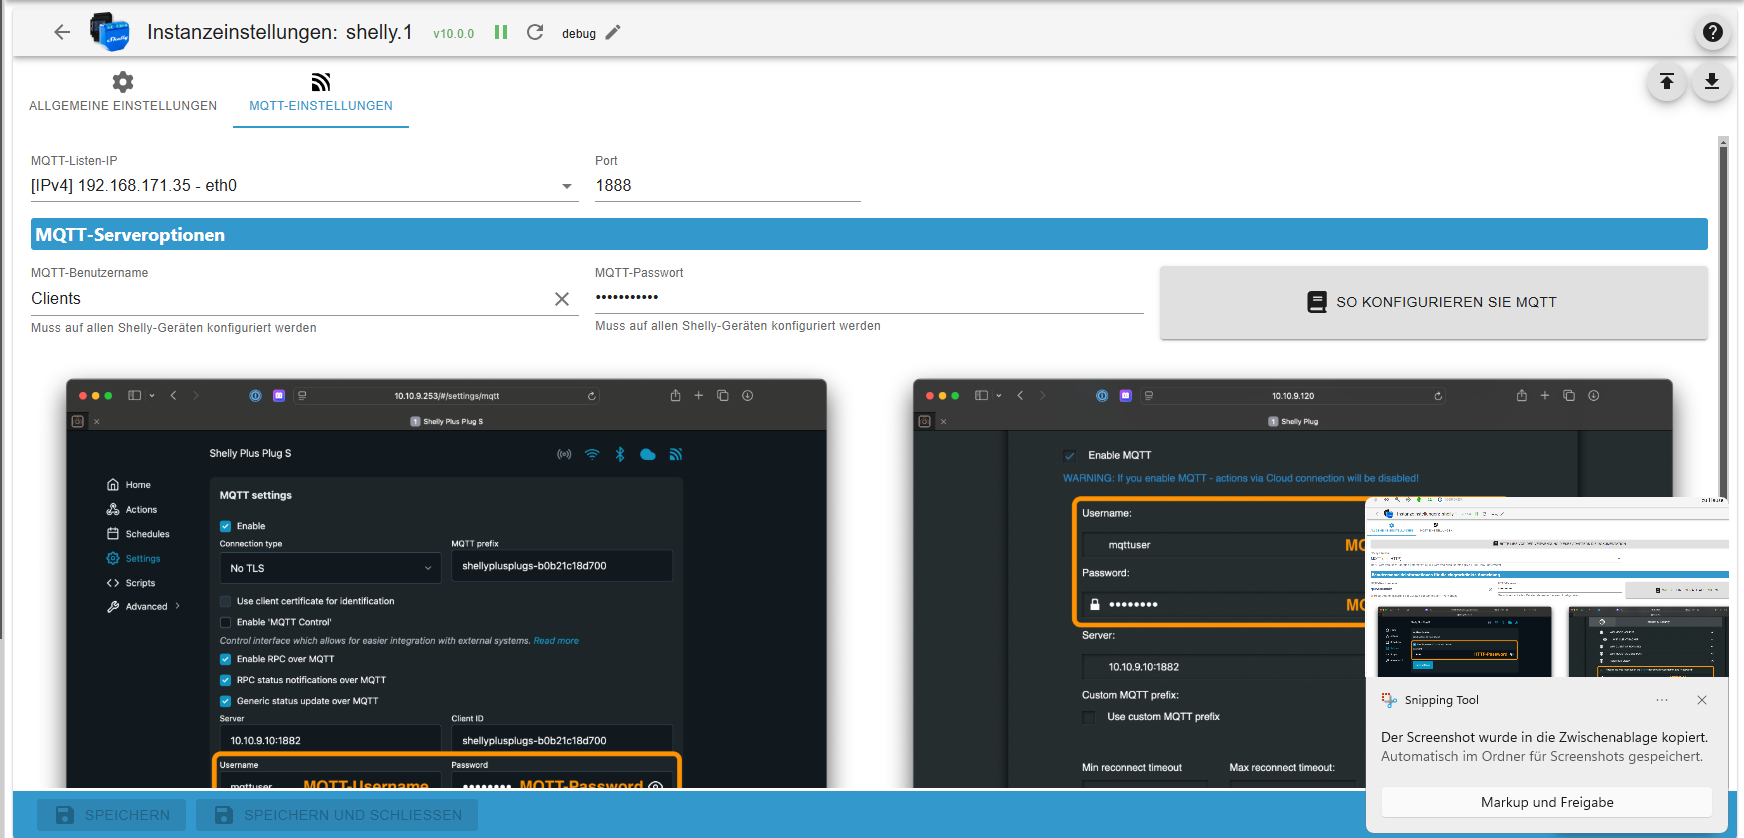Click the debug log level text
This screenshot has height=838, width=1744.
click(x=579, y=33)
